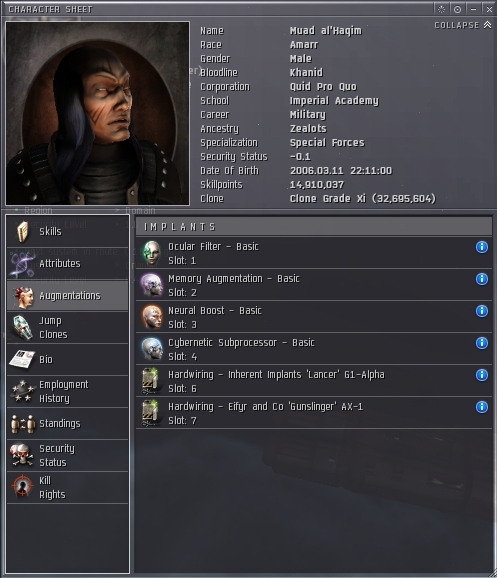Click the info icon for Neural Boost
Image resolution: width=497 pixels, height=578 pixels.
click(482, 311)
